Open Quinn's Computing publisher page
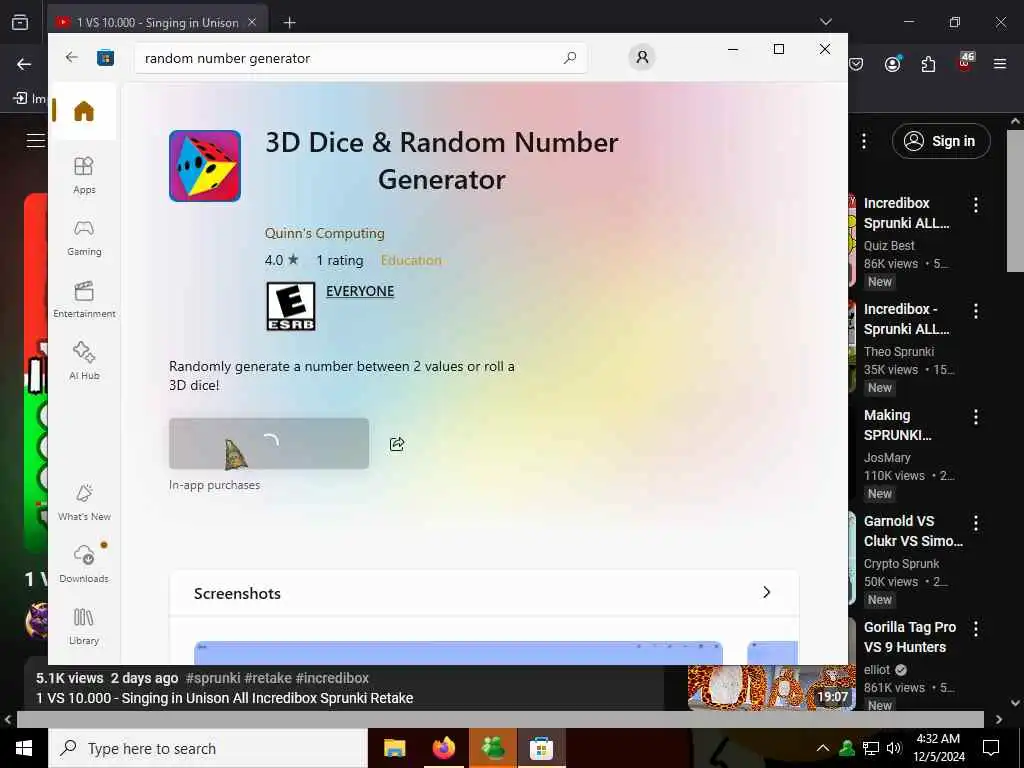 [x=325, y=233]
